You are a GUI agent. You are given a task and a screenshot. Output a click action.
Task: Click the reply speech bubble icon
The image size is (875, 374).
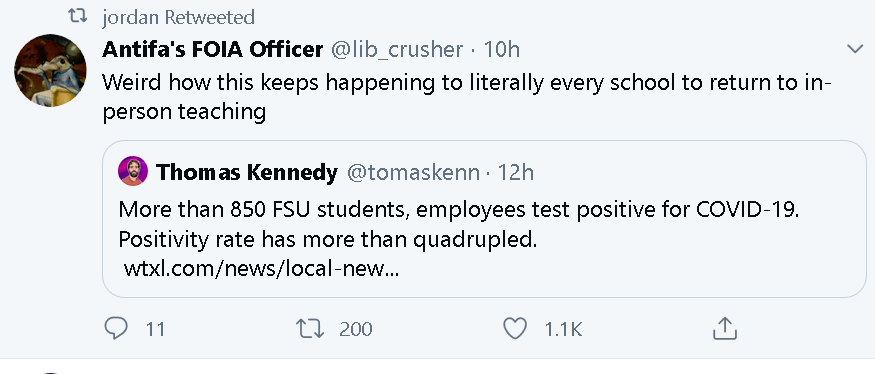(x=116, y=328)
